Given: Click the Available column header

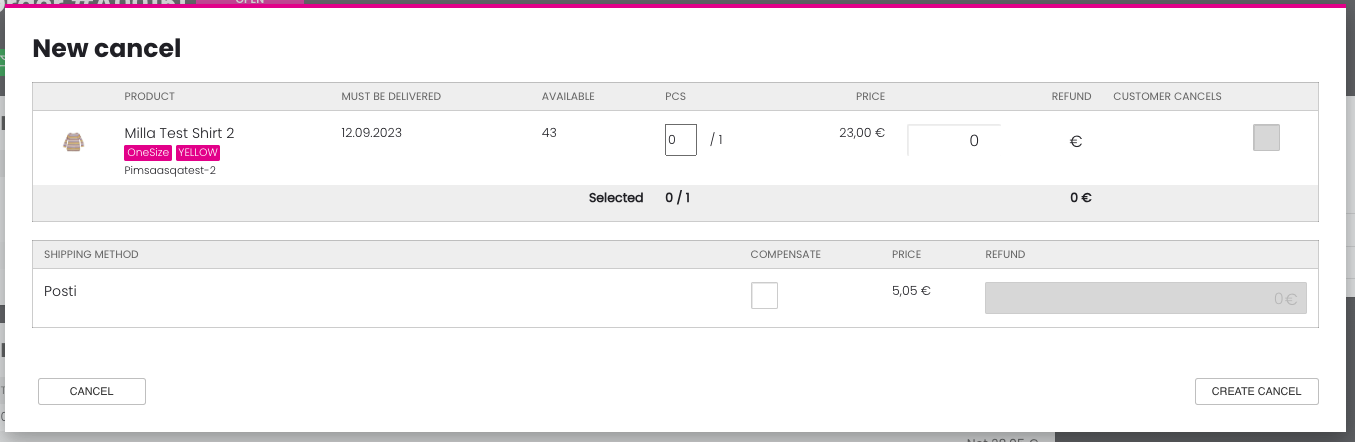Looking at the screenshot, I should (568, 97).
